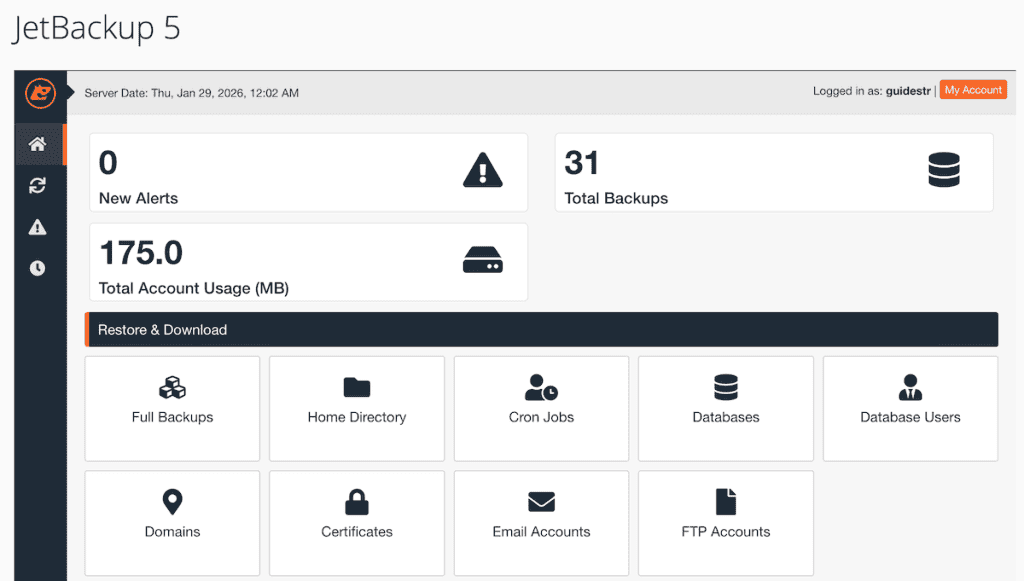This screenshot has width=1024, height=581.
Task: Select the Domains label
Action: [172, 532]
